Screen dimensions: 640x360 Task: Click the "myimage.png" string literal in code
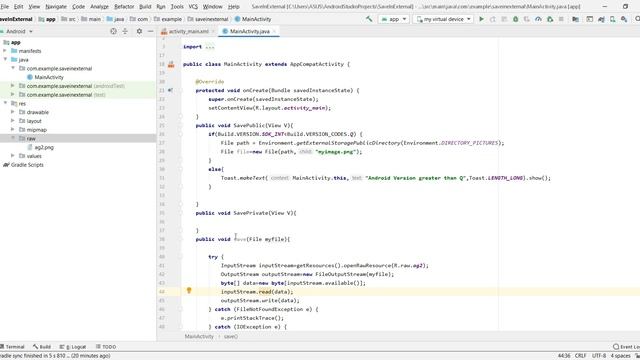coord(337,151)
